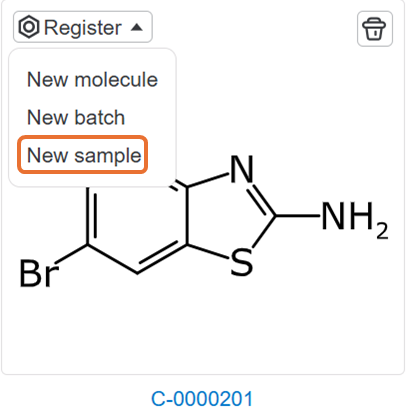Click the Br atom label in the structure

click(39, 273)
